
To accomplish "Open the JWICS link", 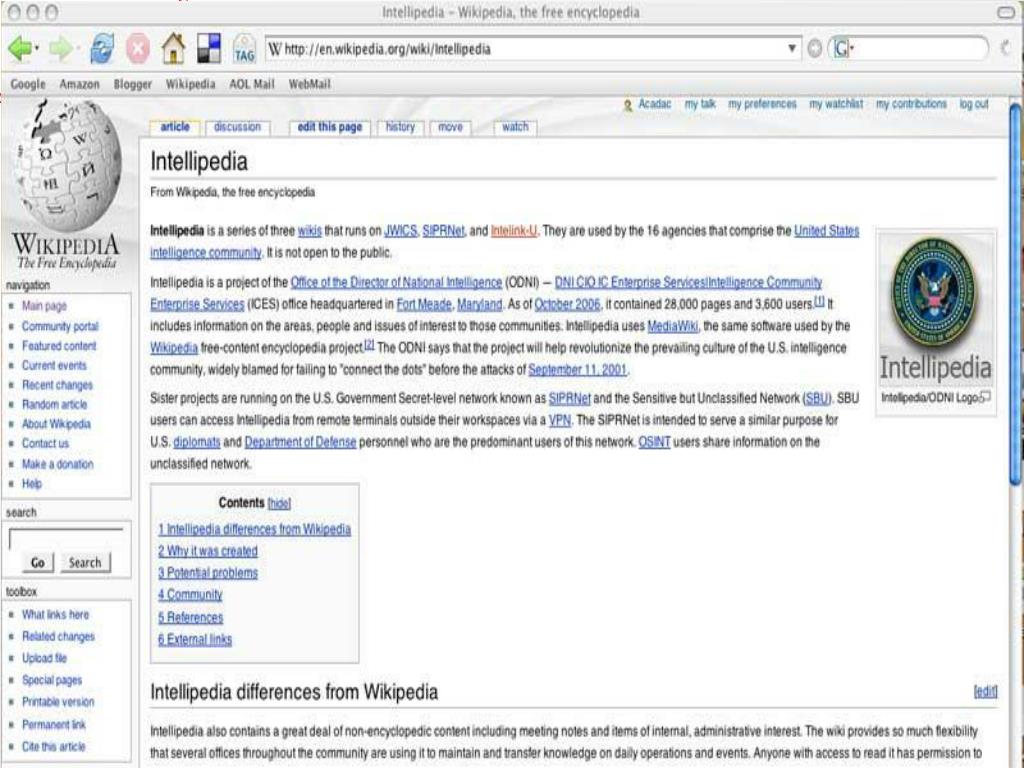I will (x=400, y=231).
